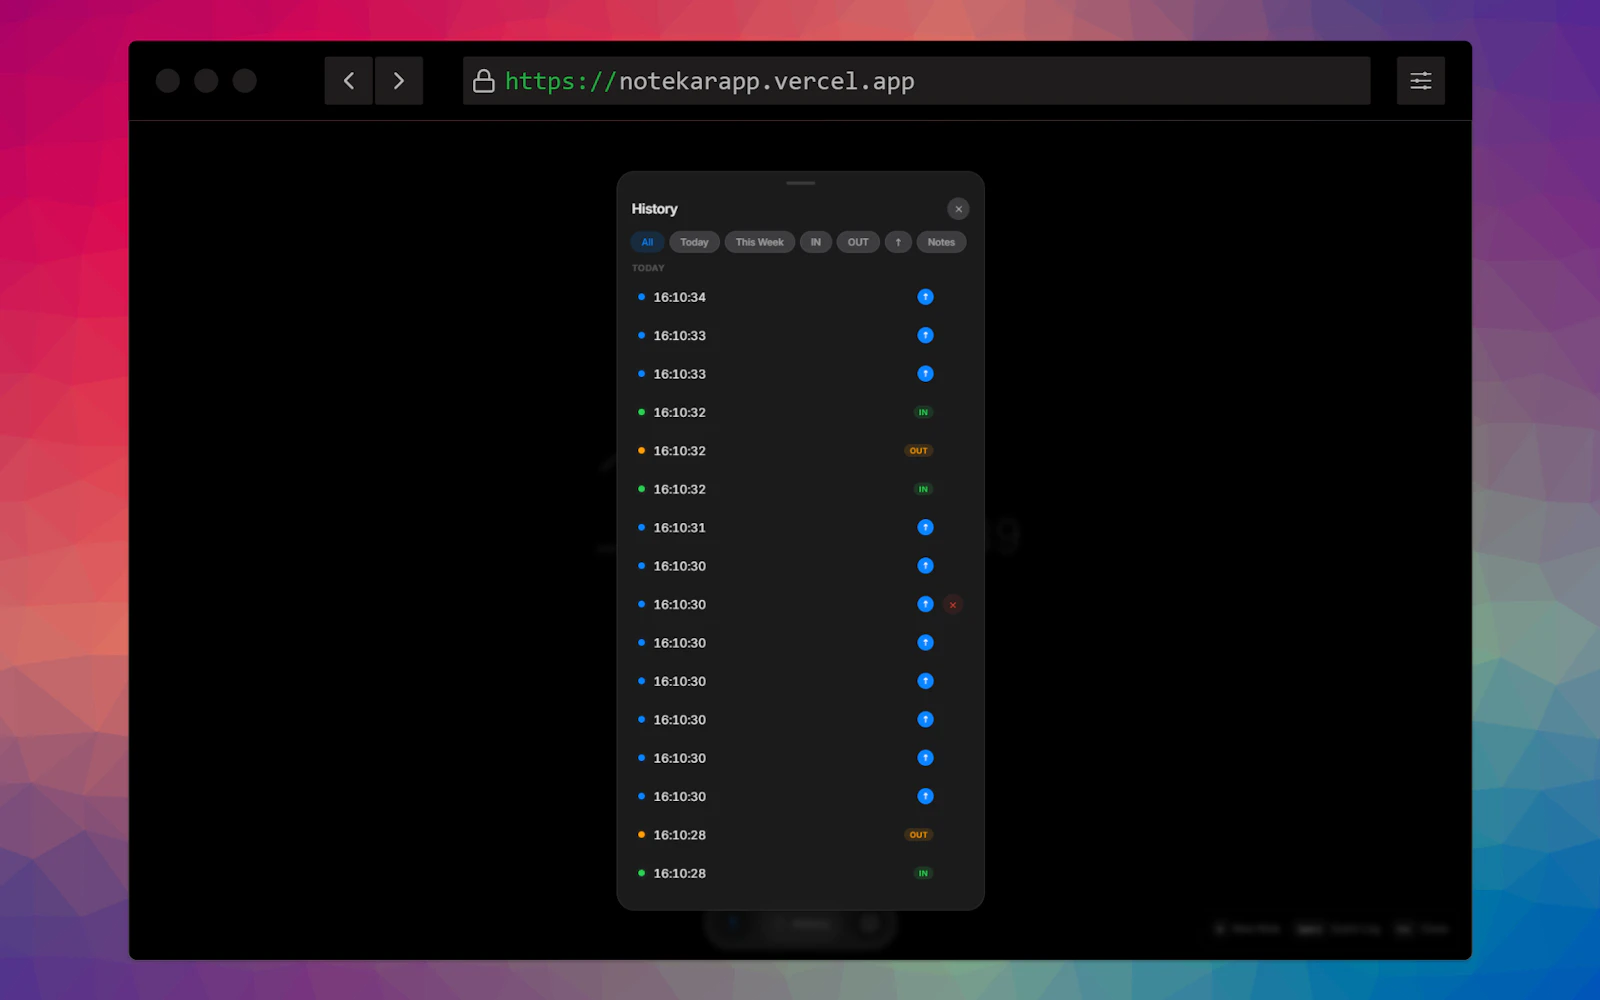Image resolution: width=1600 pixels, height=1000 pixels.
Task: Click the History panel title
Action: (654, 209)
